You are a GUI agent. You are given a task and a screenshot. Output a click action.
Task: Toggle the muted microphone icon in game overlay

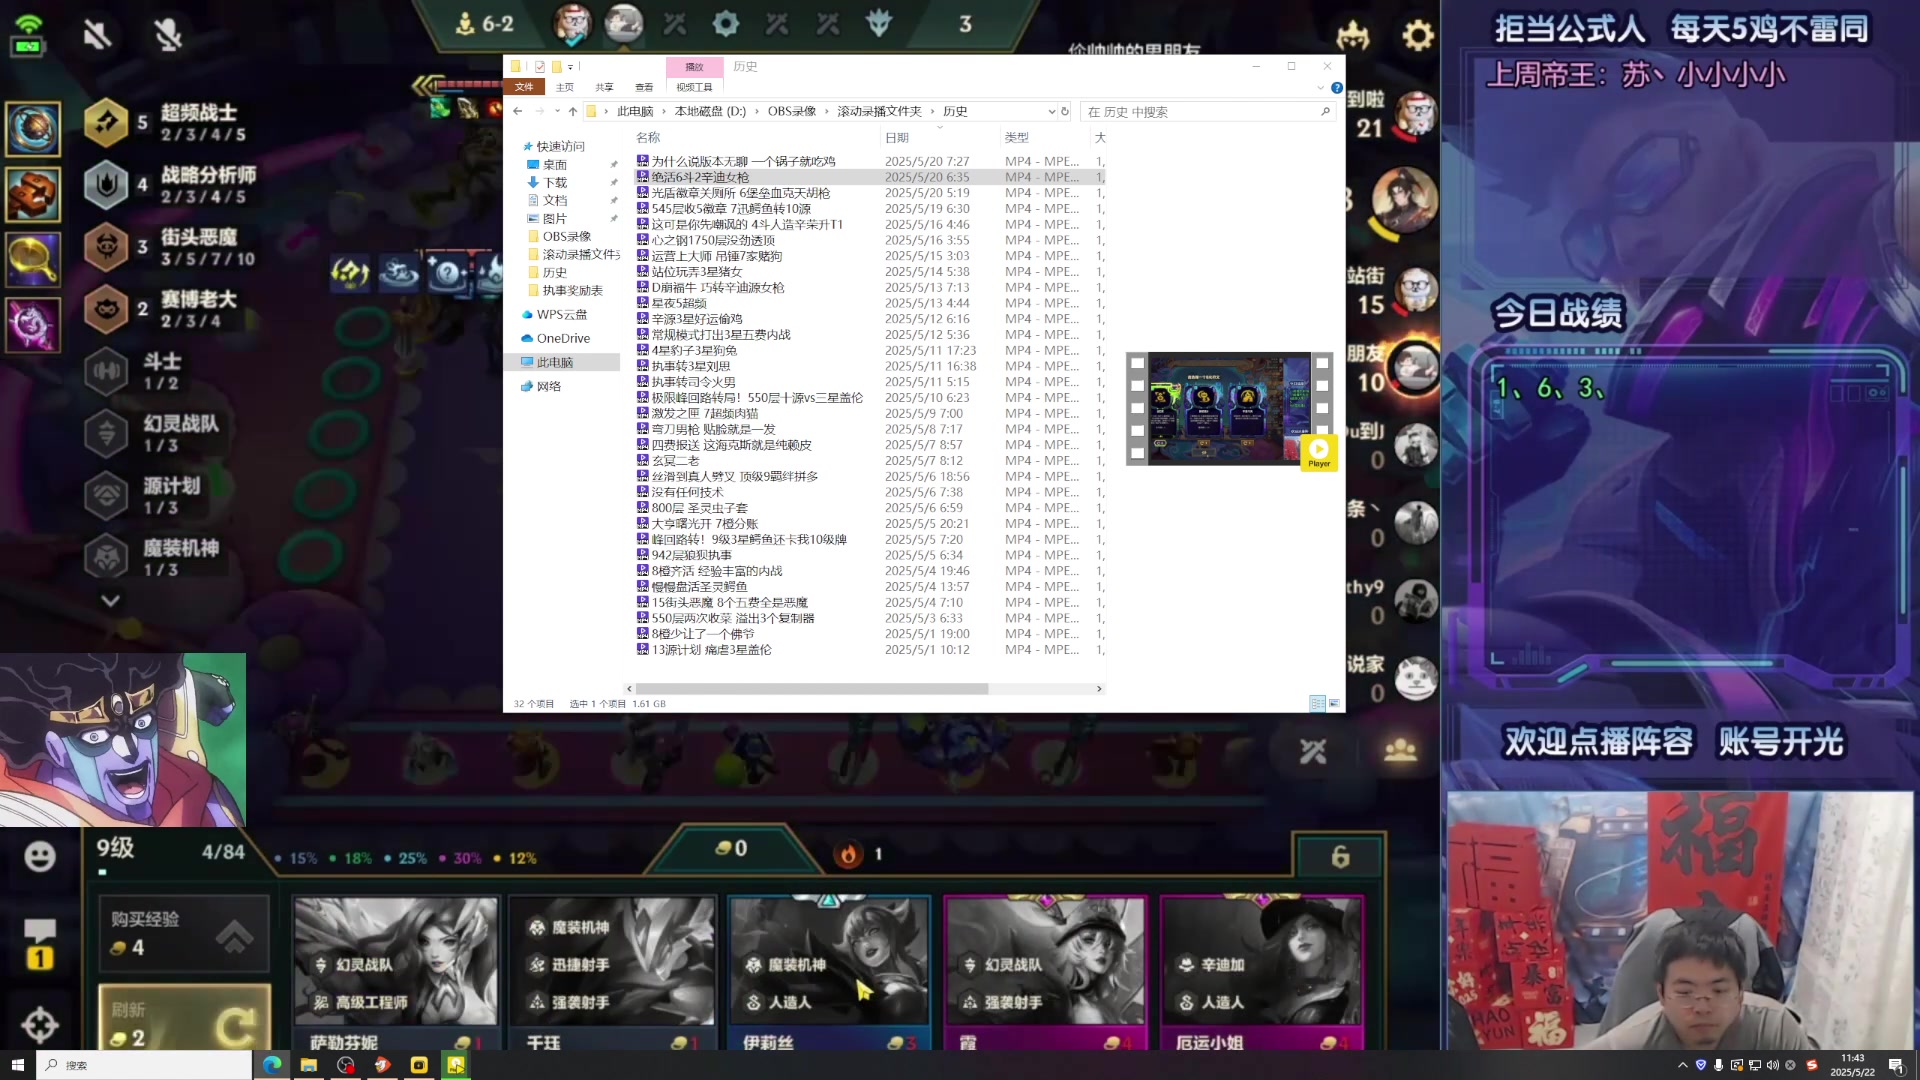(168, 35)
